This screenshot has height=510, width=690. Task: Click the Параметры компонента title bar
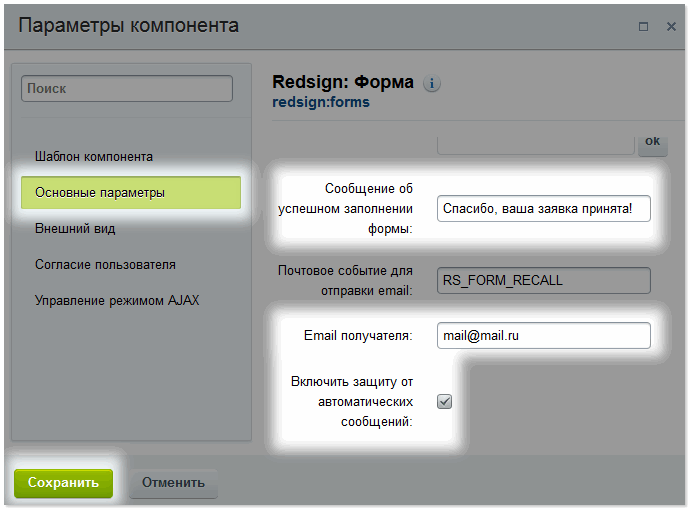point(300,26)
